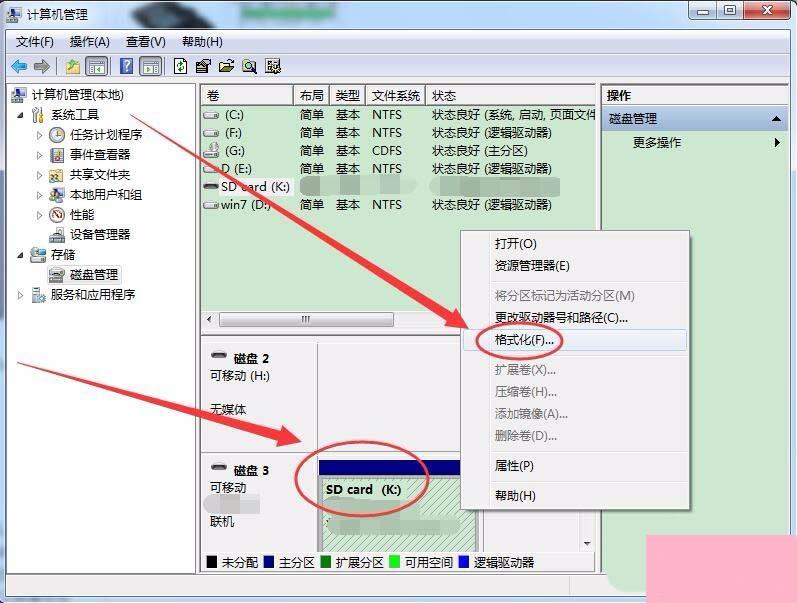
Task: Open the File (文件) menu
Action: click(35, 42)
